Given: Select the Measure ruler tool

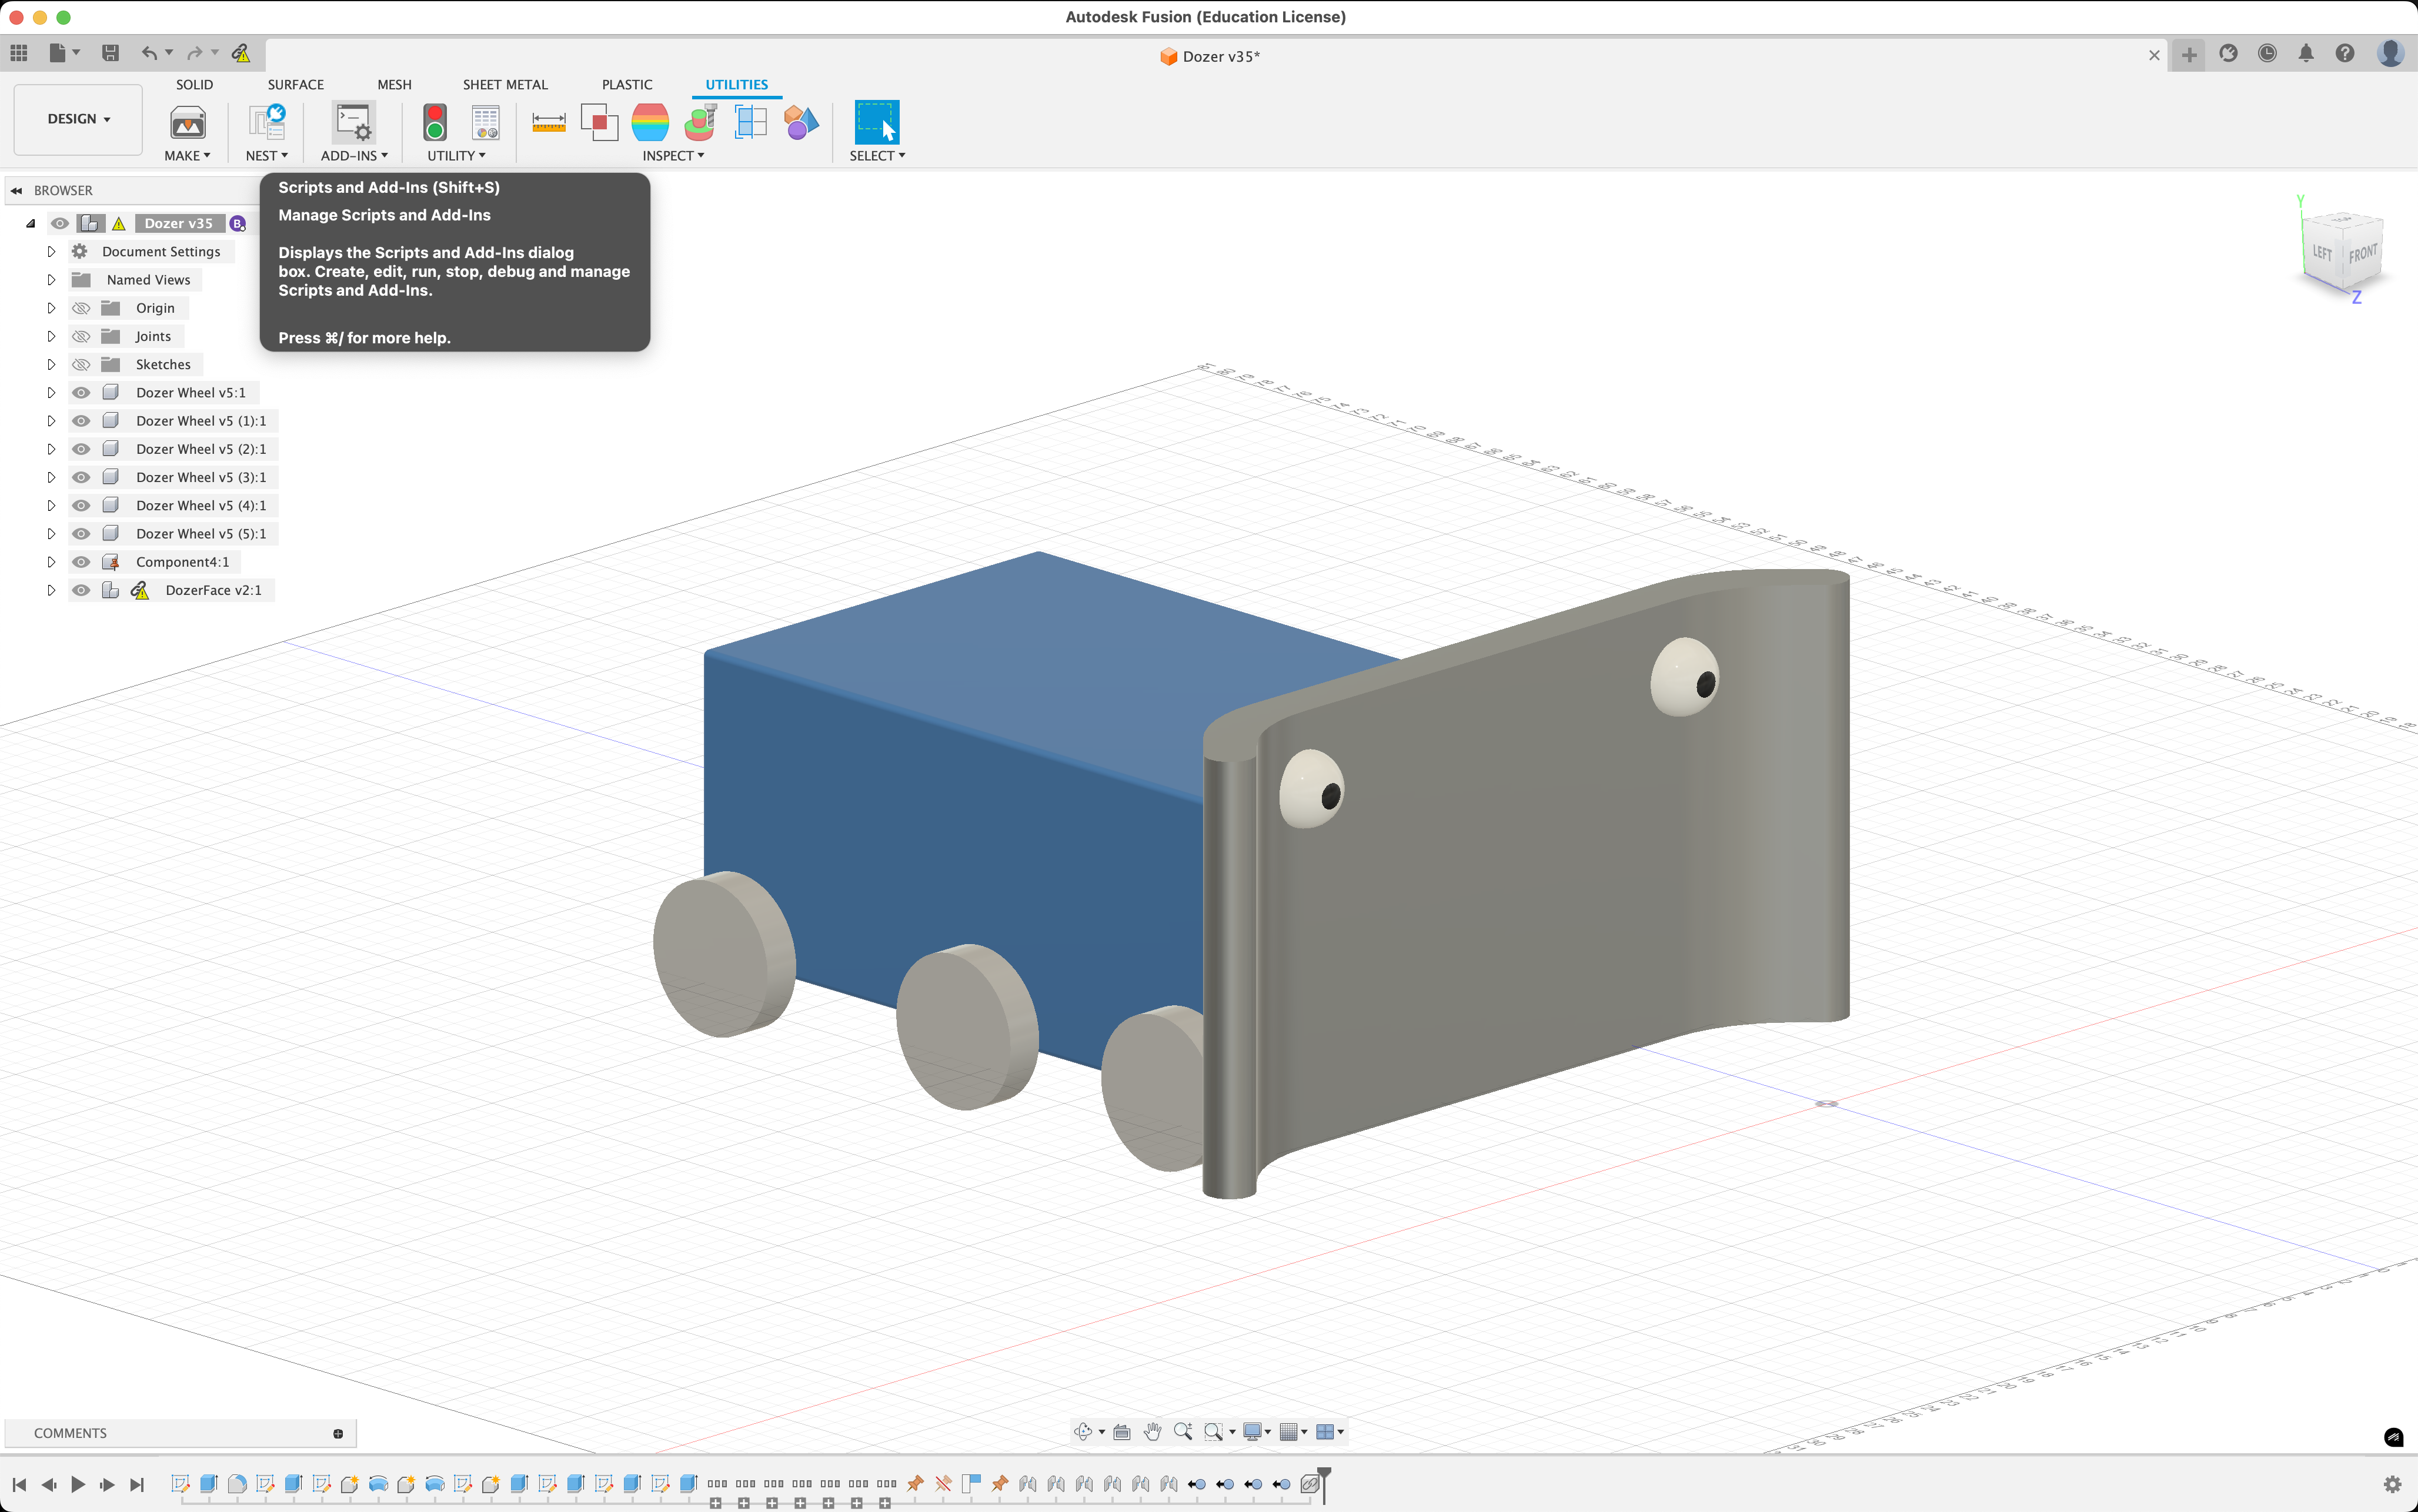Looking at the screenshot, I should coord(548,123).
